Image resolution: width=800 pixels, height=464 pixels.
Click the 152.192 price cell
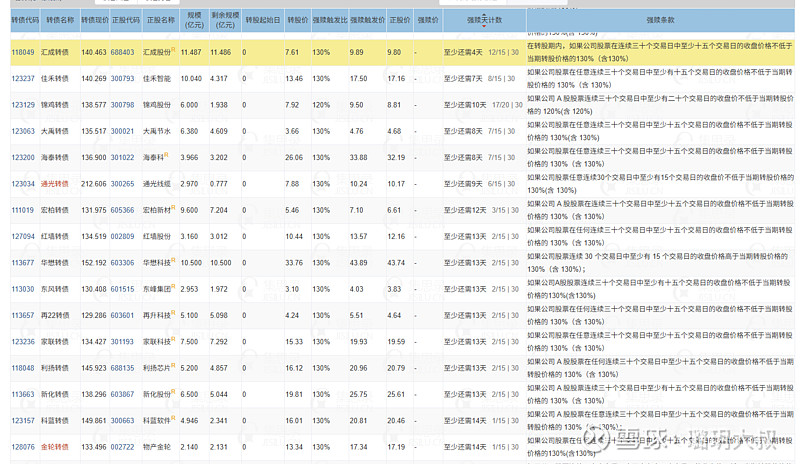pyautogui.click(x=94, y=263)
